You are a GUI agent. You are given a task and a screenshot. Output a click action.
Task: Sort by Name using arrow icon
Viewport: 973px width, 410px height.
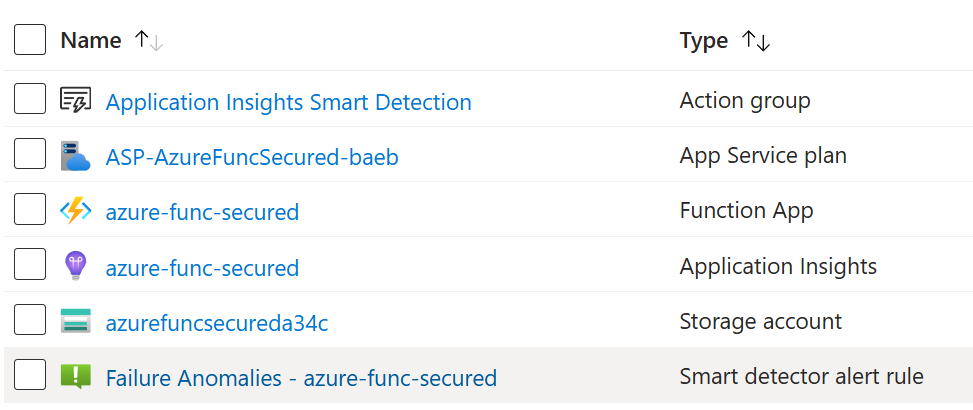tap(149, 41)
